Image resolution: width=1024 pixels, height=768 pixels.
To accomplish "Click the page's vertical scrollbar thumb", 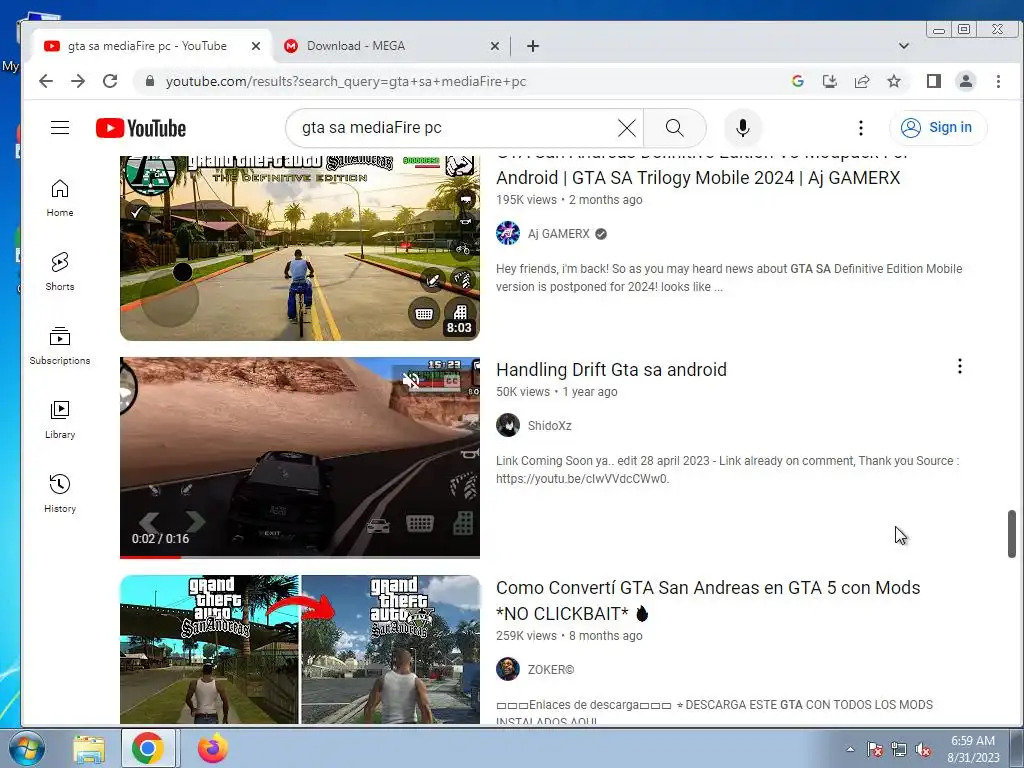I will point(1012,534).
